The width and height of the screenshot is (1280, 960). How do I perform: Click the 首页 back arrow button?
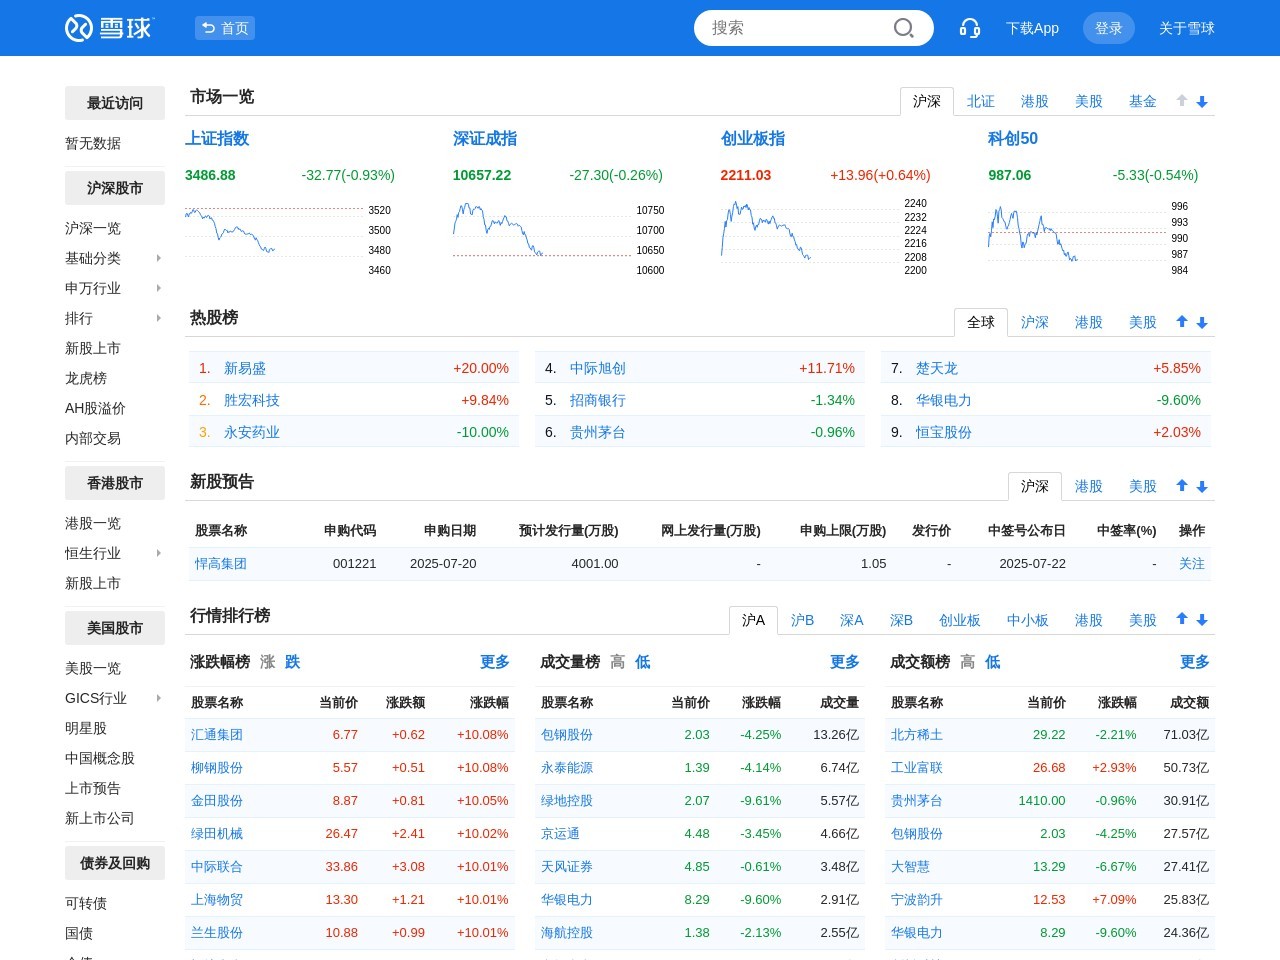[x=224, y=28]
